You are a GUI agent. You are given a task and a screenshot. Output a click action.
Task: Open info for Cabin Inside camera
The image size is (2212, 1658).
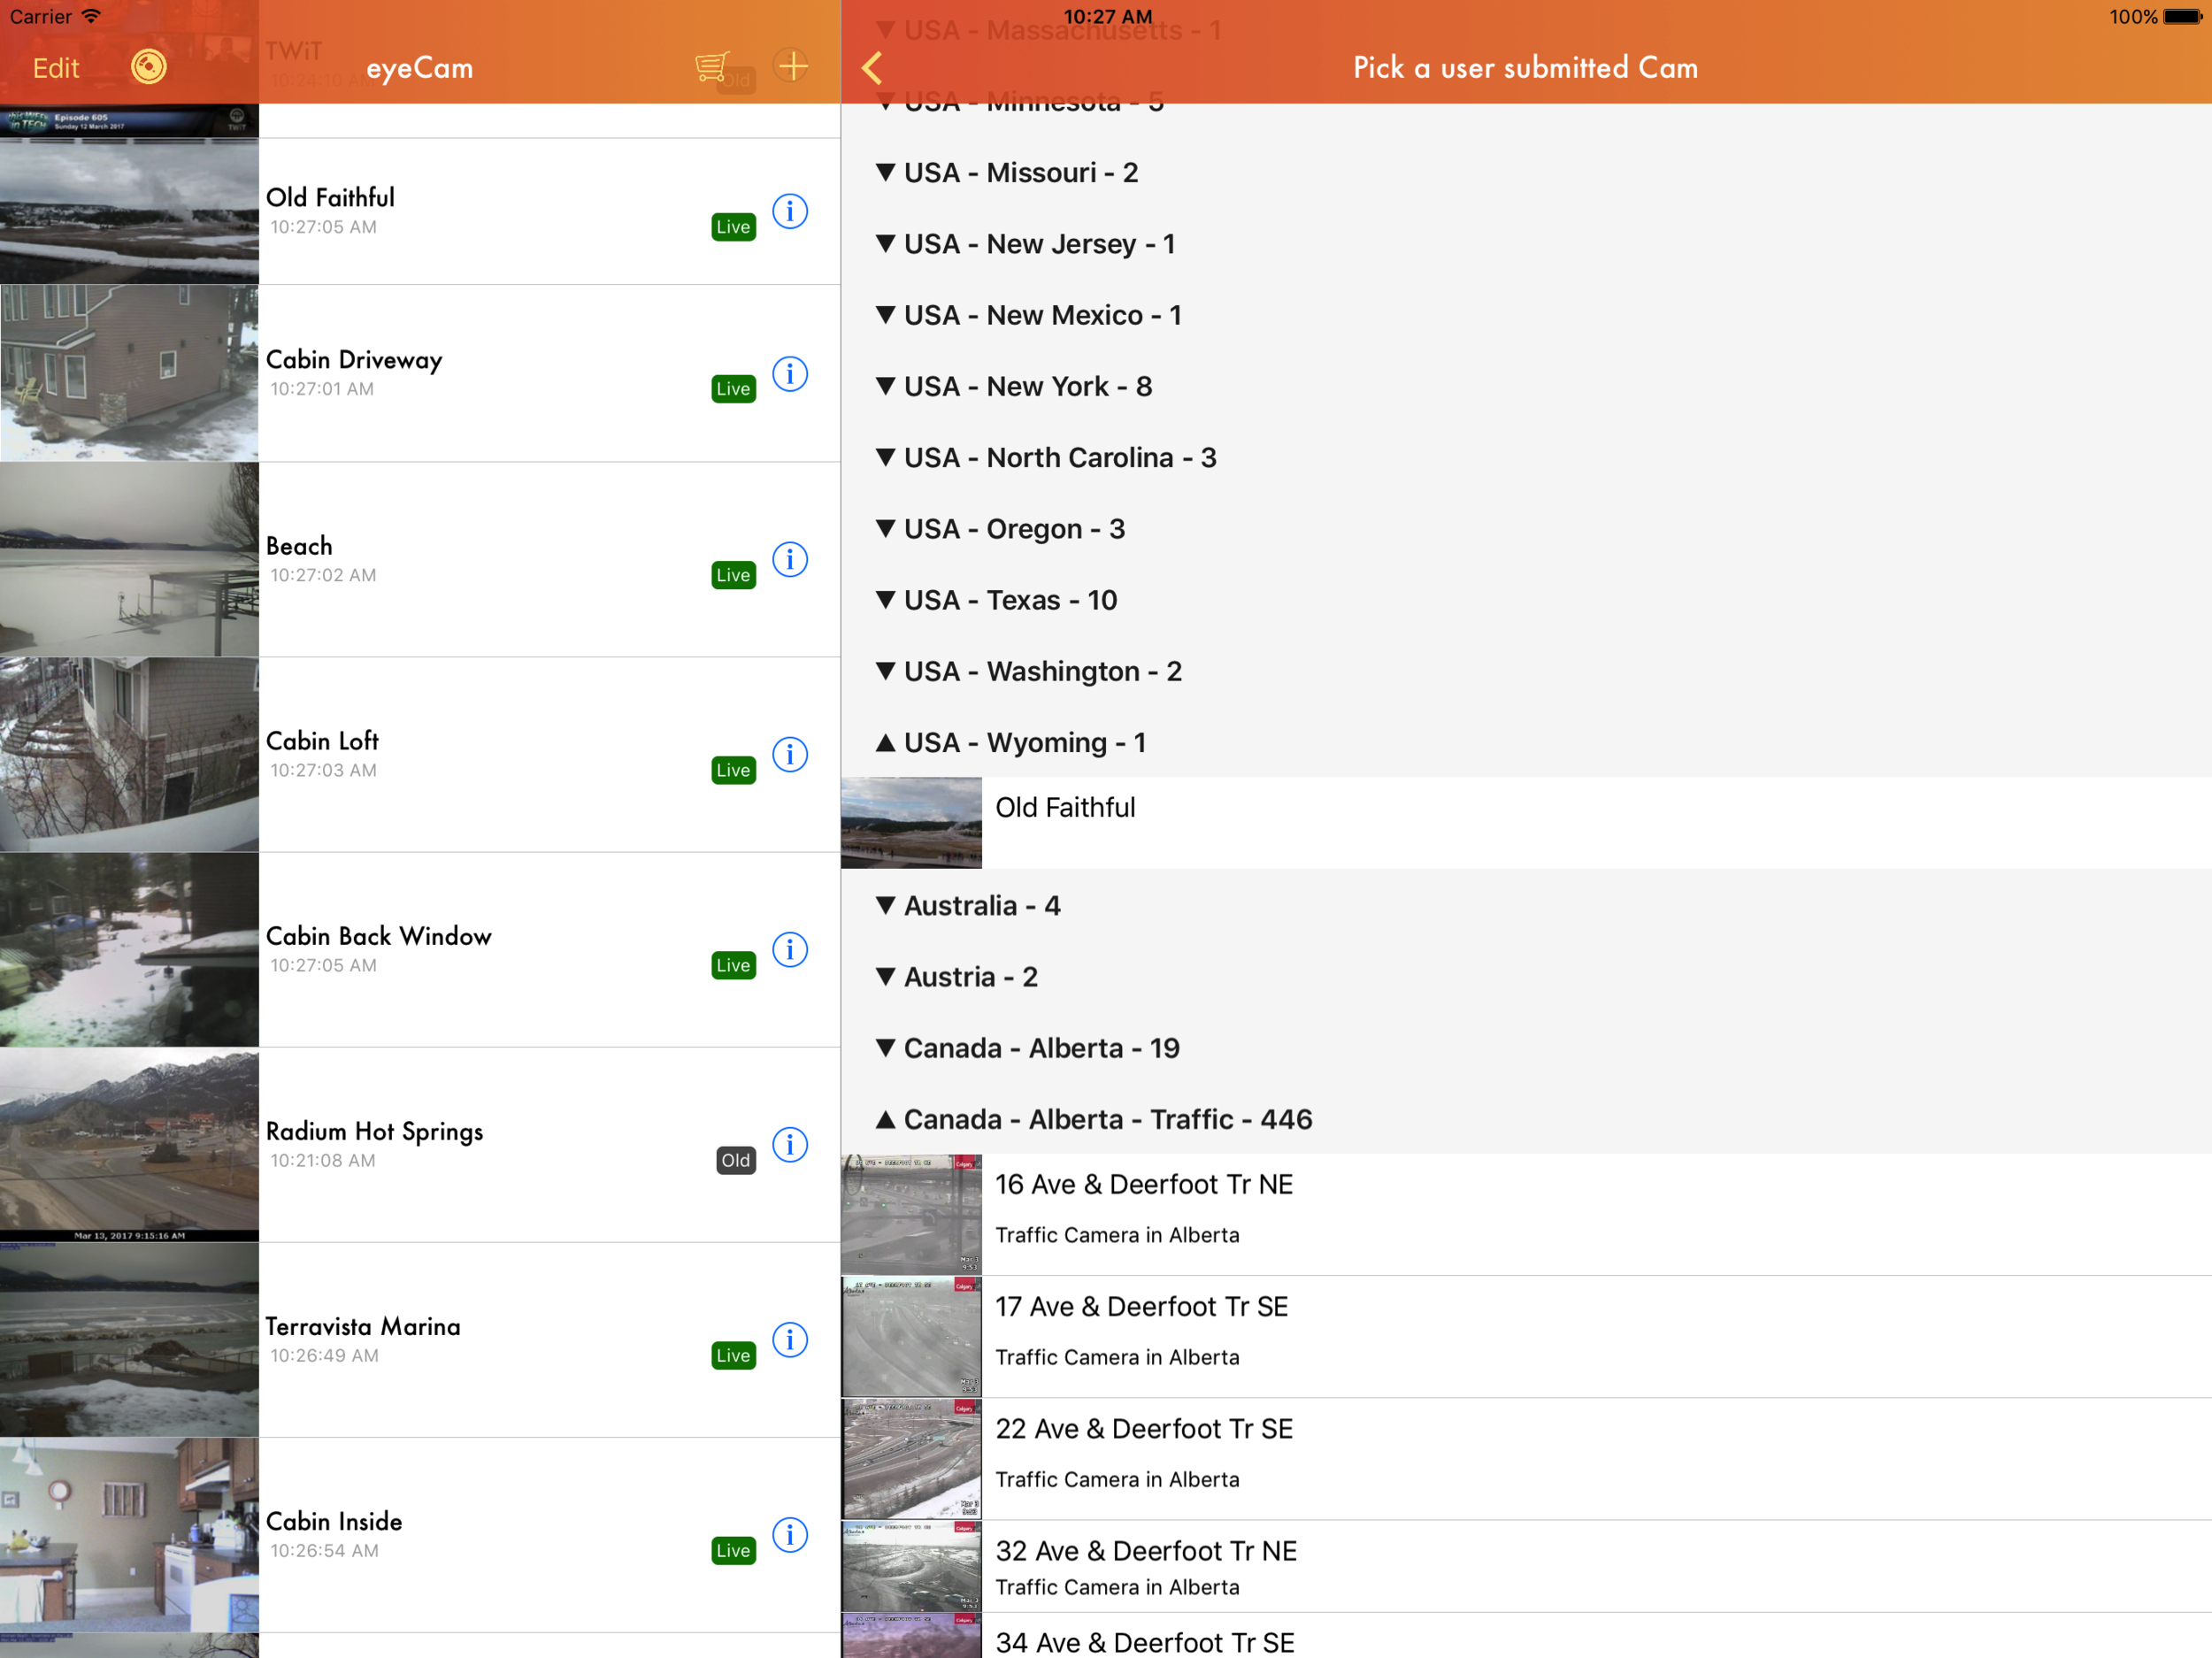790,1534
